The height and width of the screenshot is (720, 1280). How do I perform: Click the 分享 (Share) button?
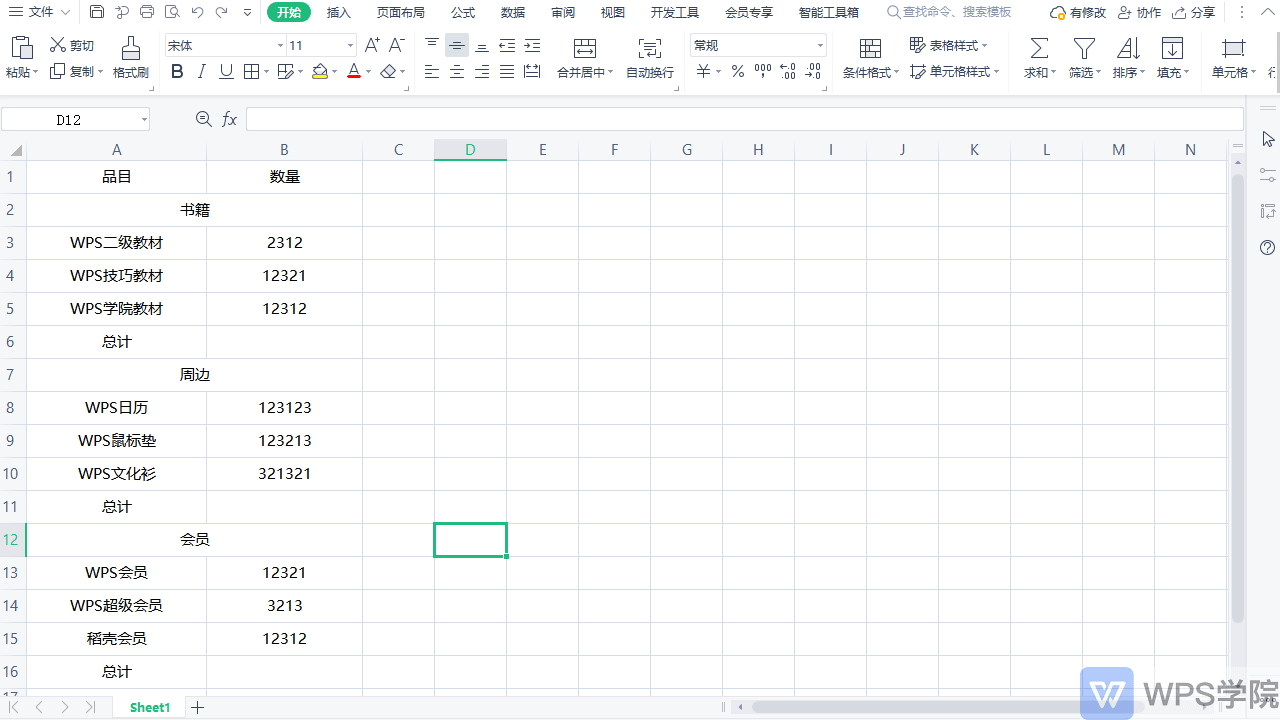1194,12
